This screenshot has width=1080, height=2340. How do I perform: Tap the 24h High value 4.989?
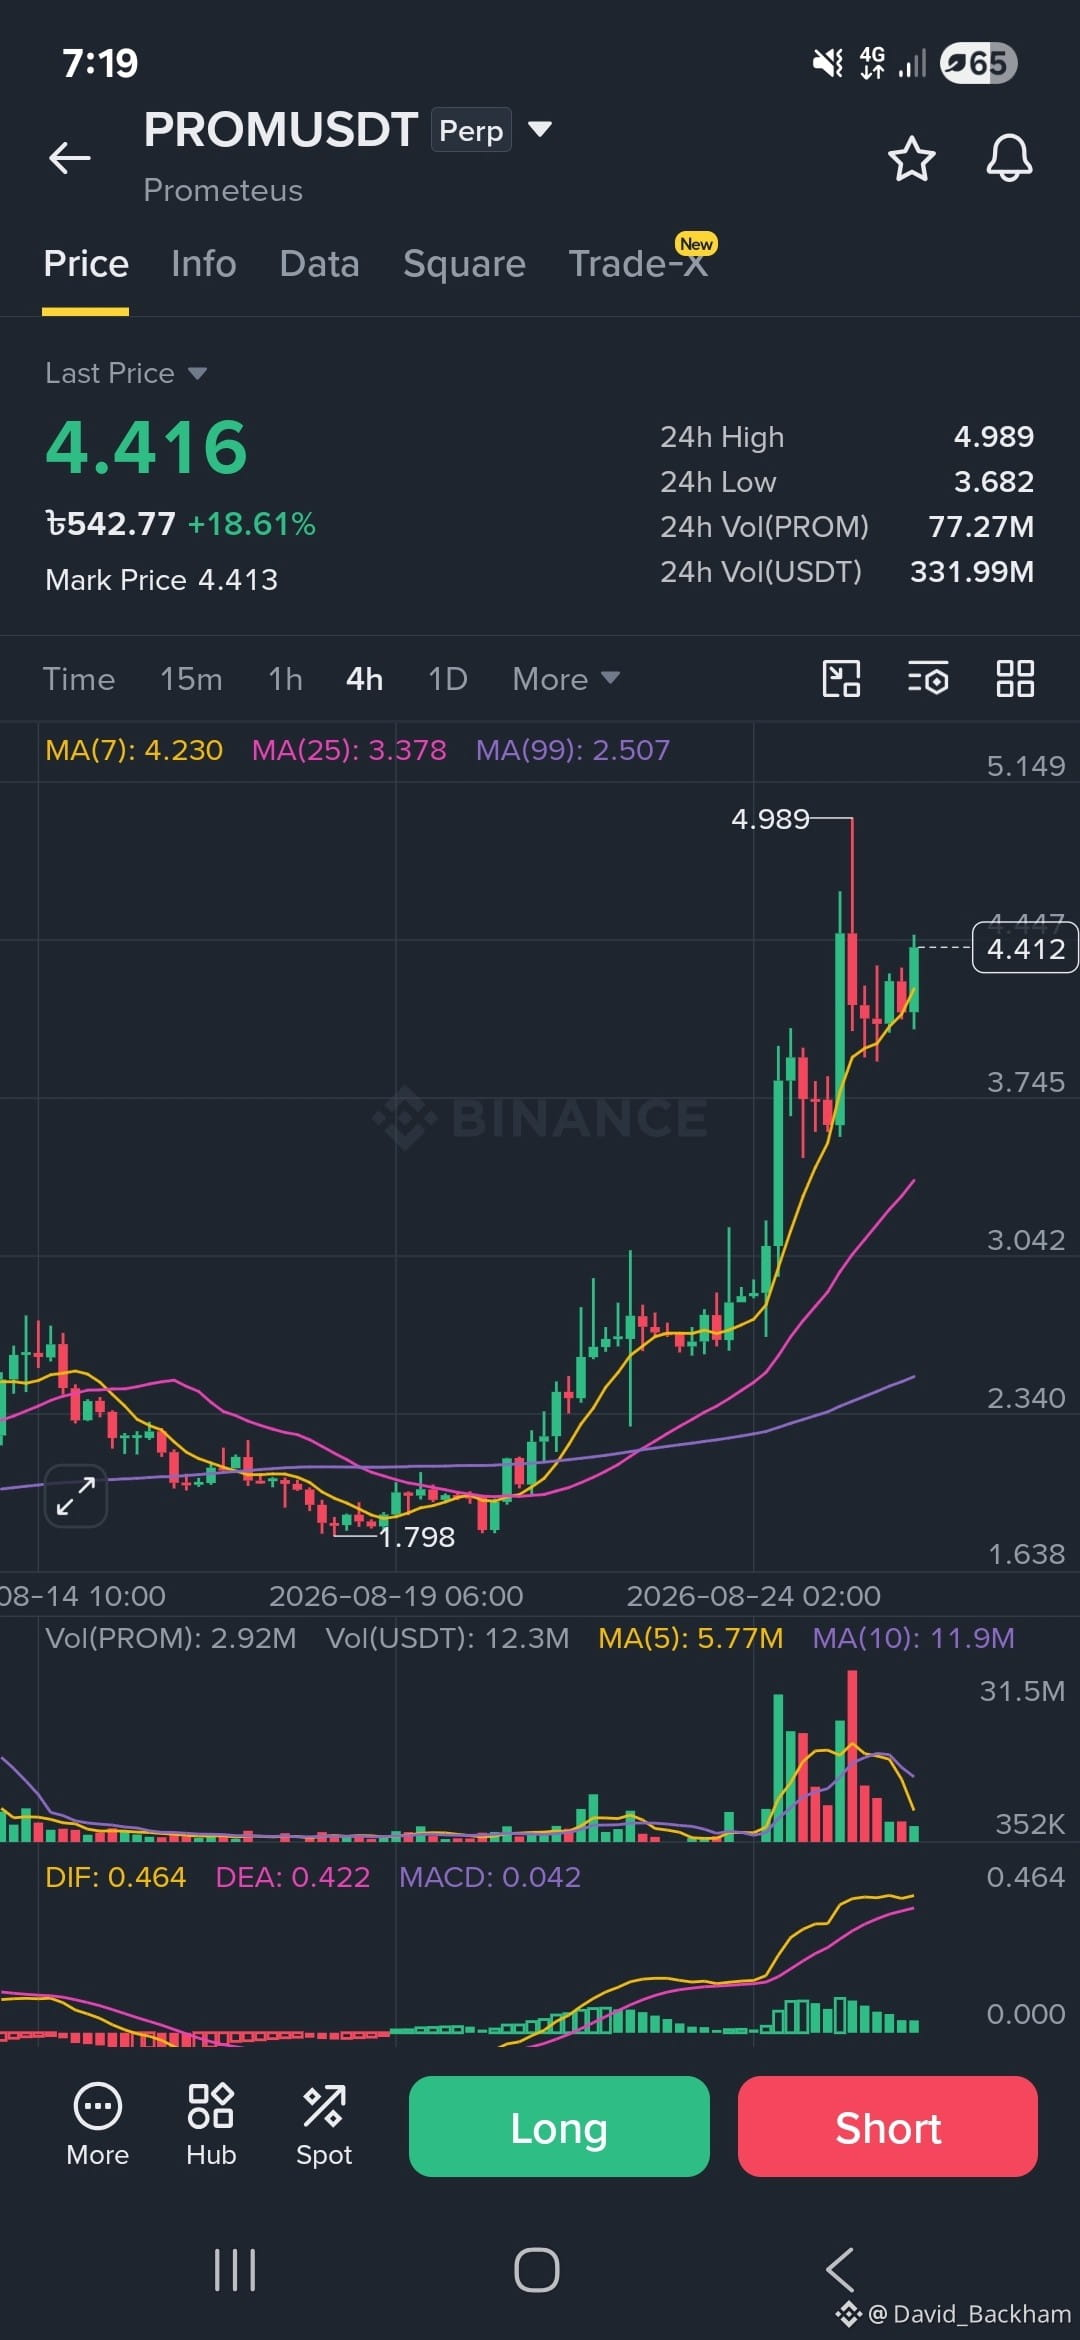point(994,437)
